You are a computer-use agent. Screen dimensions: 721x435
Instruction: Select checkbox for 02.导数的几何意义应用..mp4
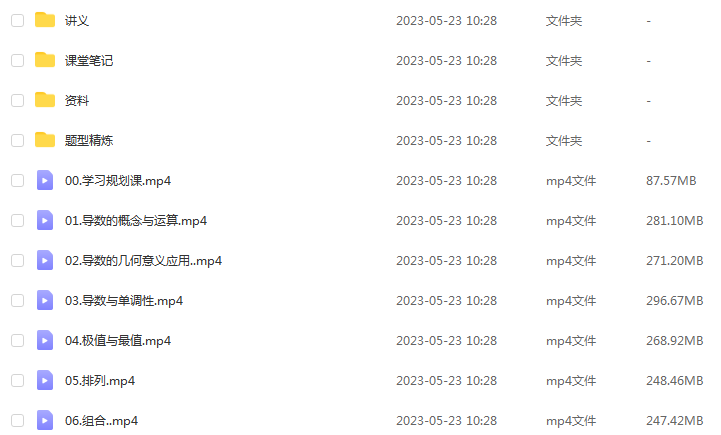tap(17, 260)
